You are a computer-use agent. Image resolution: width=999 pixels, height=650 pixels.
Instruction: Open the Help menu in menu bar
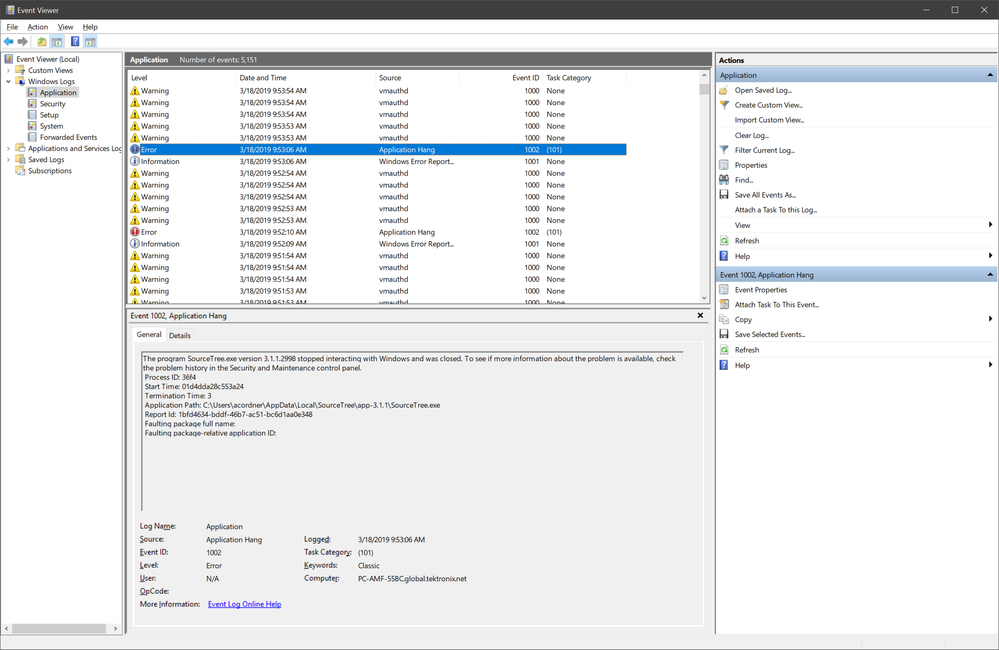(90, 27)
